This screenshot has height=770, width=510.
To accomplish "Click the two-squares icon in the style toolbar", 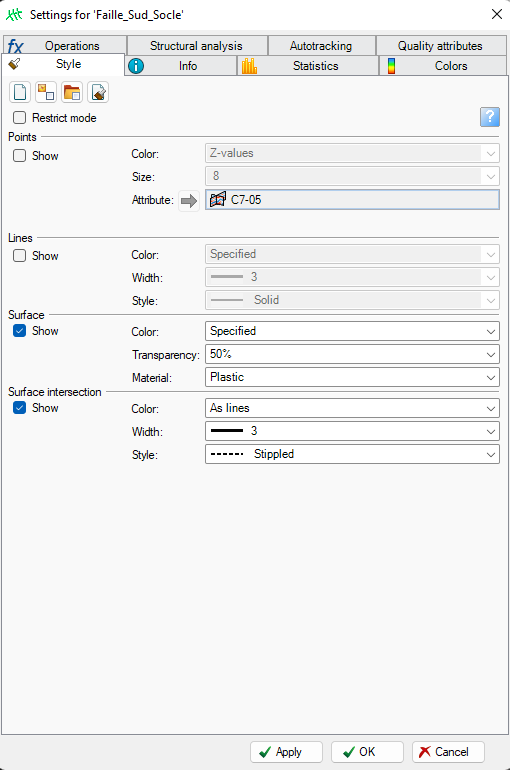I will click(x=46, y=92).
